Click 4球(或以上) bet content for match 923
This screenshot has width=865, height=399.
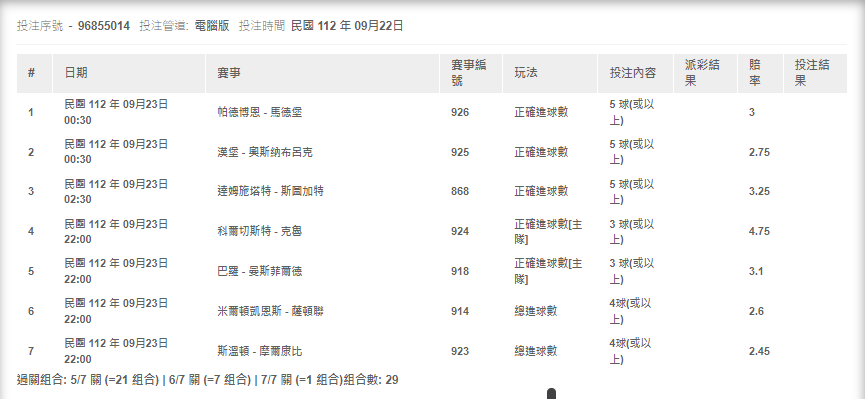(x=630, y=351)
